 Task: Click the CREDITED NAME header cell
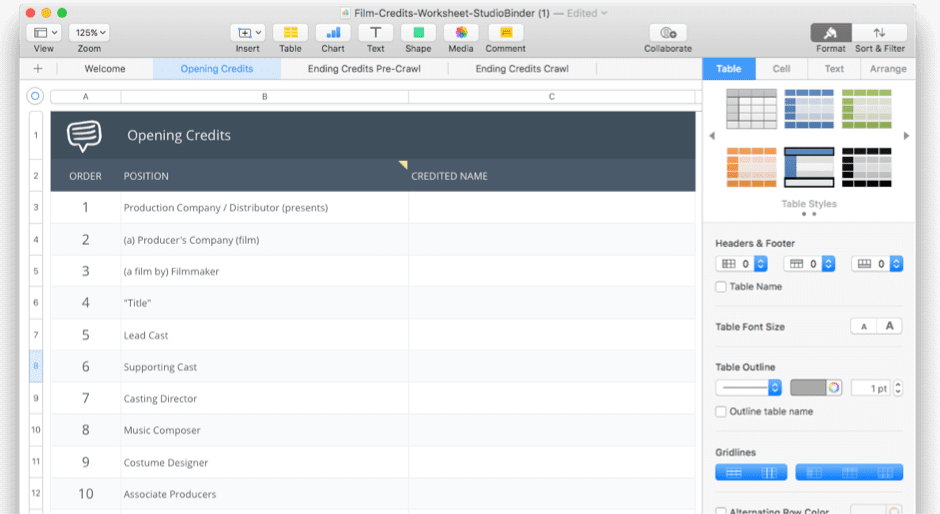(x=552, y=176)
